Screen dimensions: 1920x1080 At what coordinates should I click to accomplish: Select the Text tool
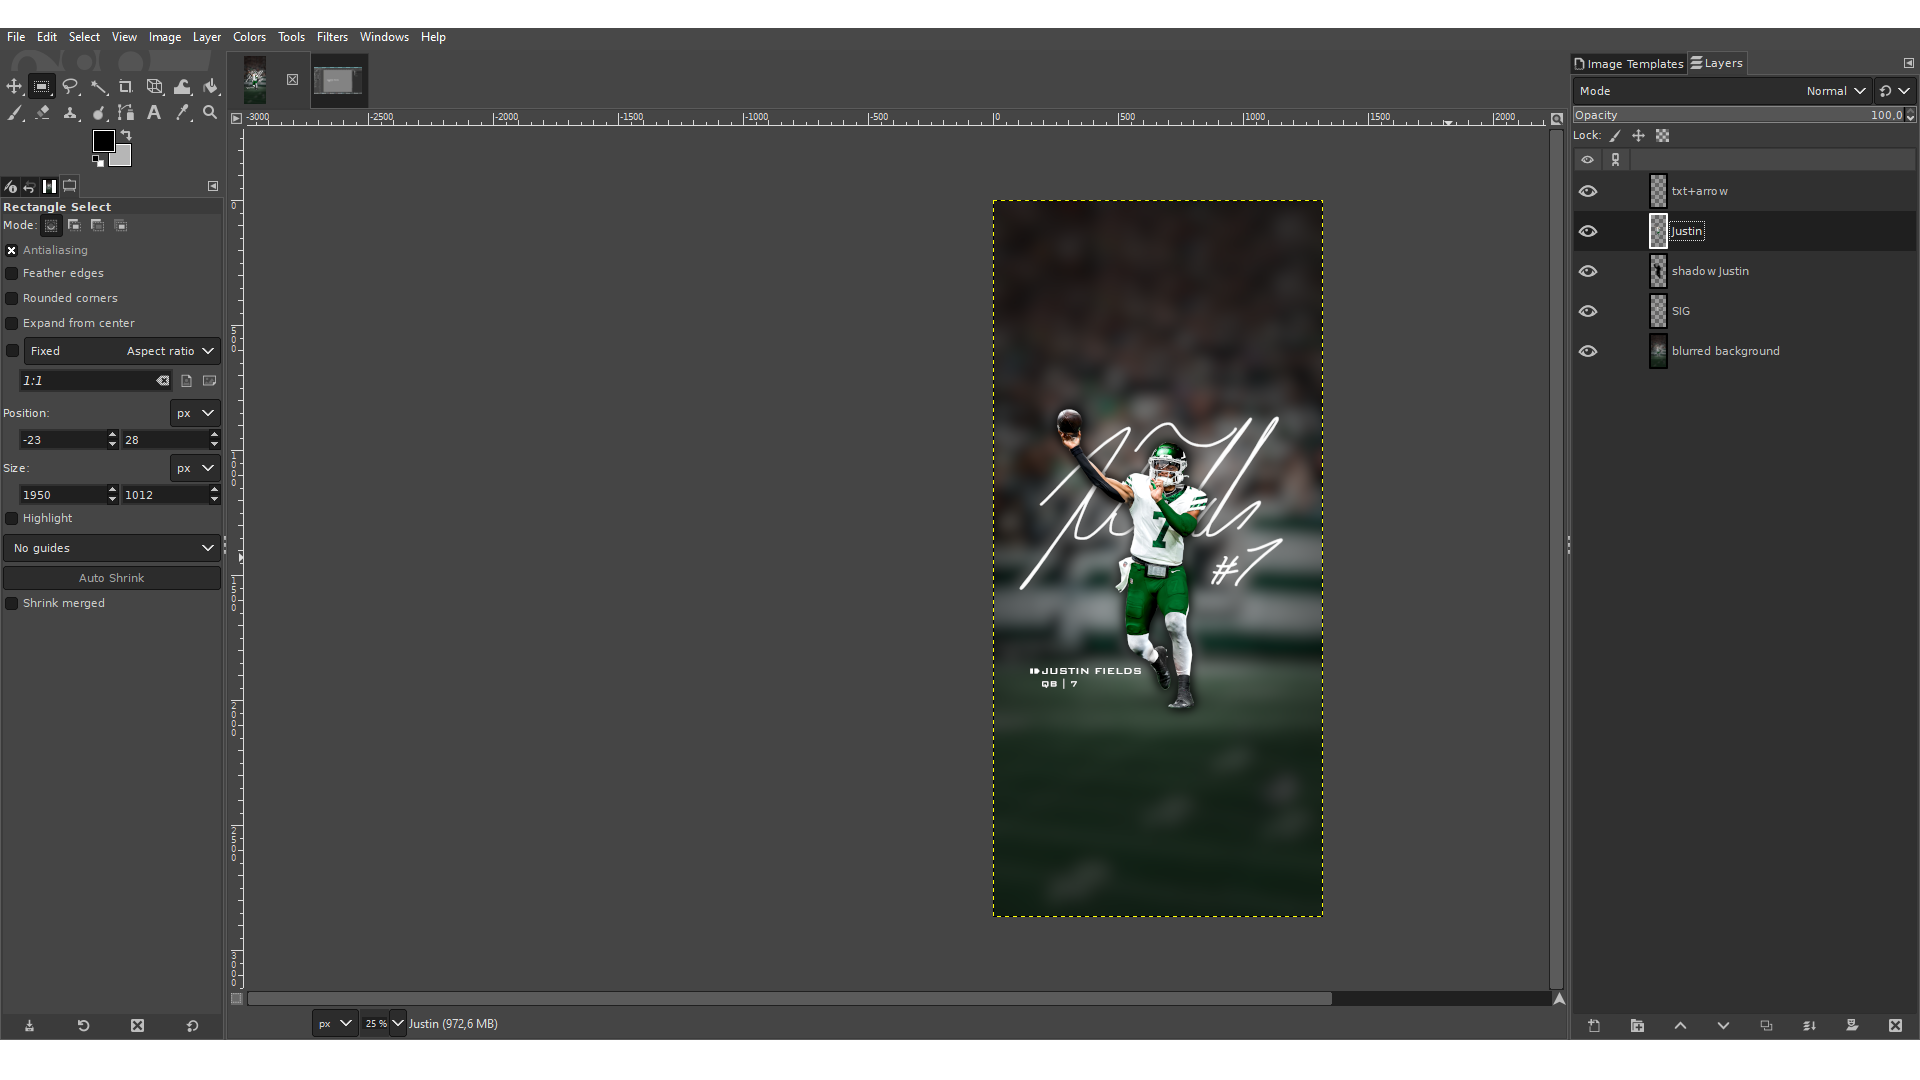coord(154,113)
